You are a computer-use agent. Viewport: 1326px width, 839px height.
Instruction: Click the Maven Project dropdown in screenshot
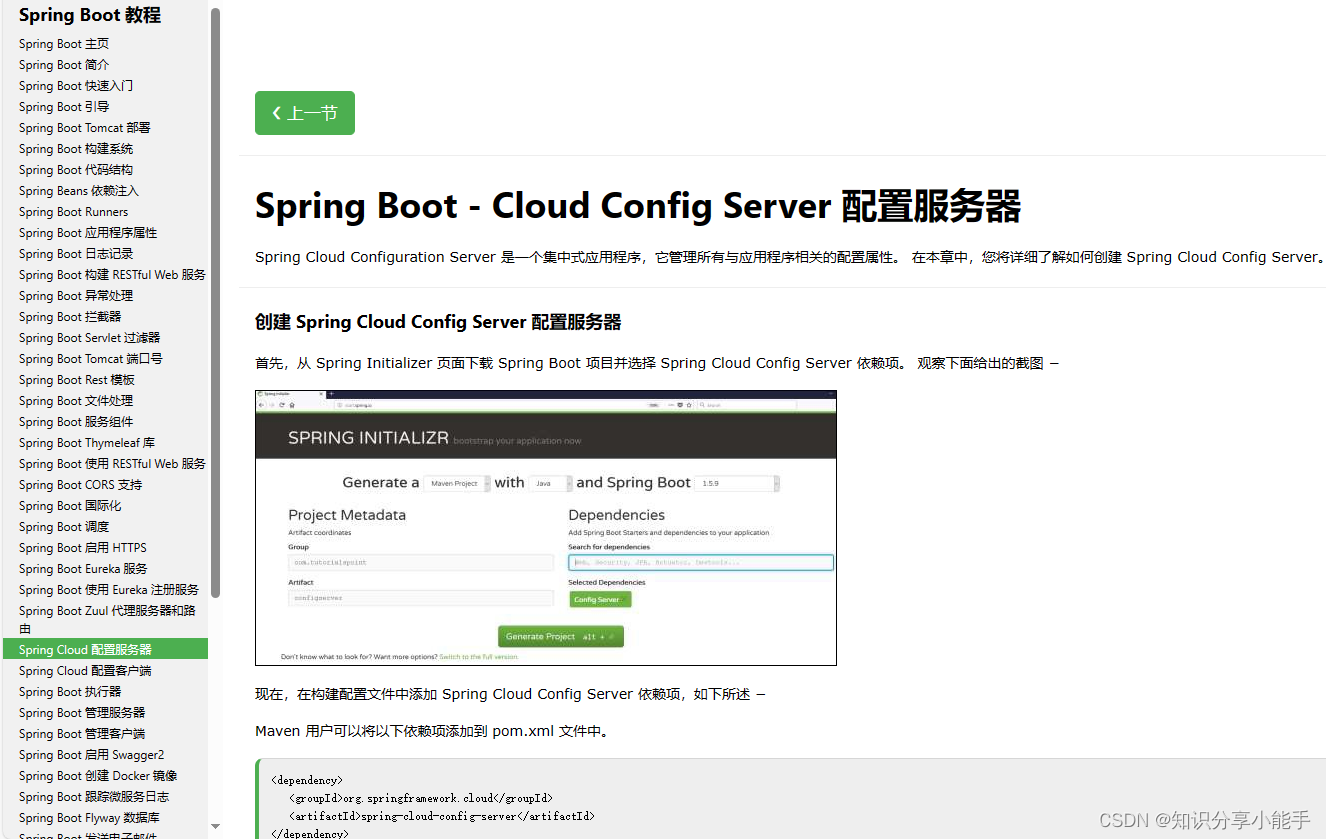pos(457,483)
